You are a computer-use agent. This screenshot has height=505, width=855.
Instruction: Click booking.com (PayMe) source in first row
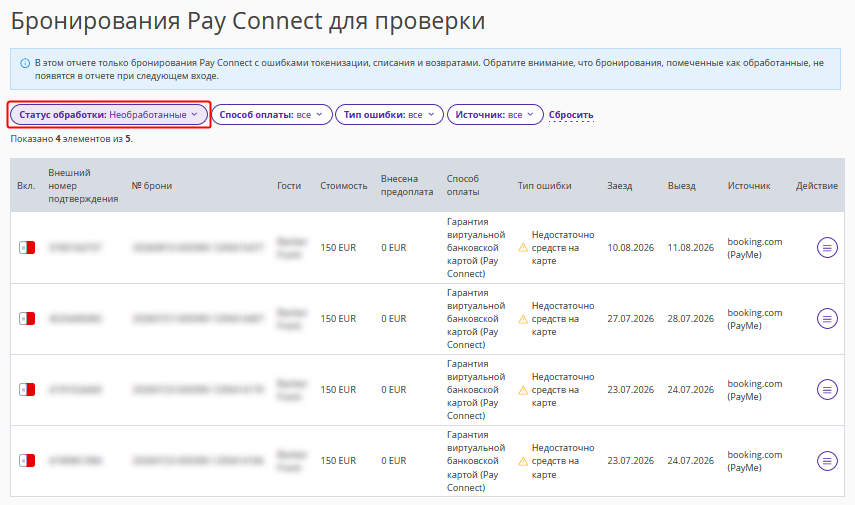click(755, 248)
